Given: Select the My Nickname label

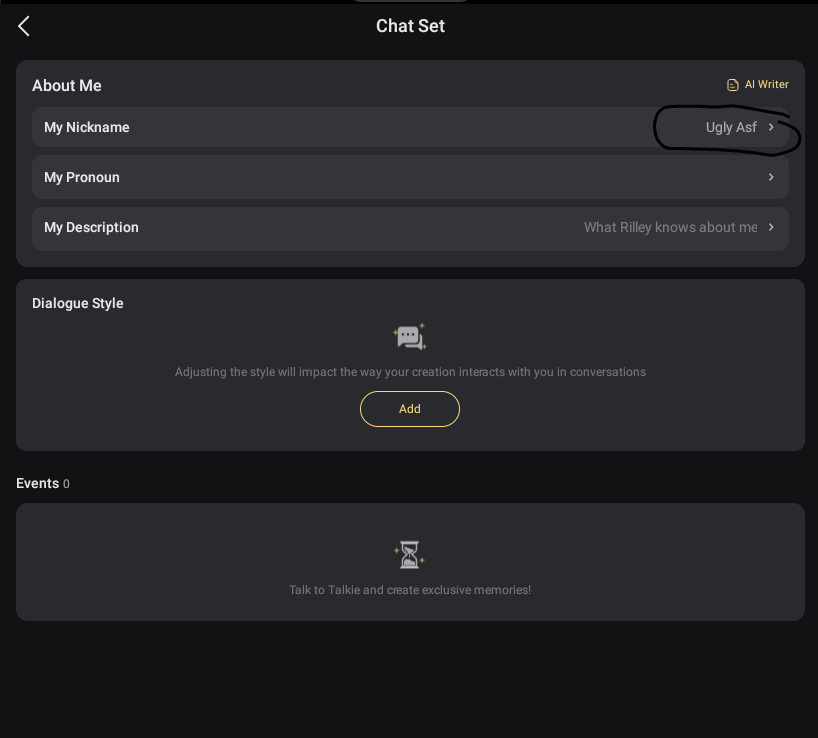Looking at the screenshot, I should [x=87, y=127].
